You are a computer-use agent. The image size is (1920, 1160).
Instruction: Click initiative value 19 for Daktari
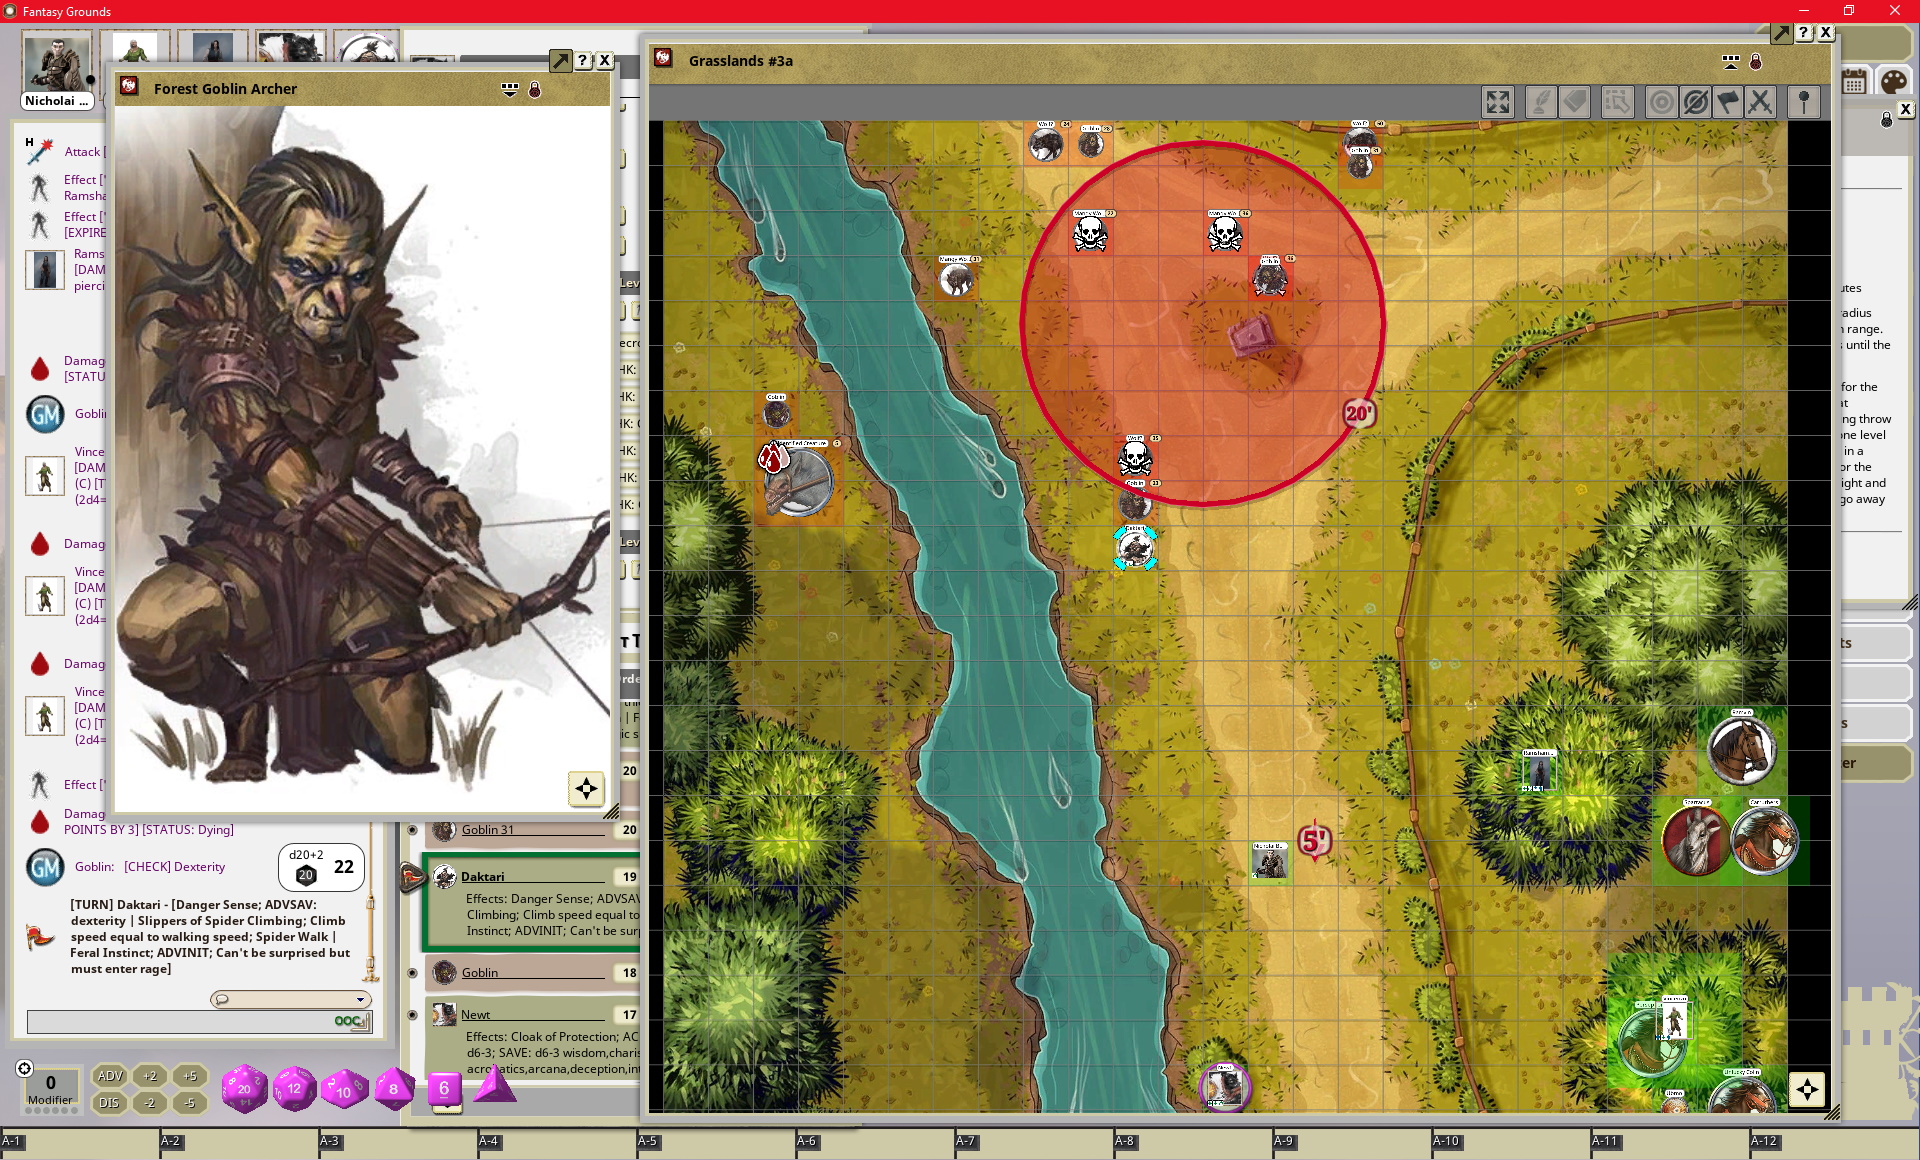coord(629,877)
